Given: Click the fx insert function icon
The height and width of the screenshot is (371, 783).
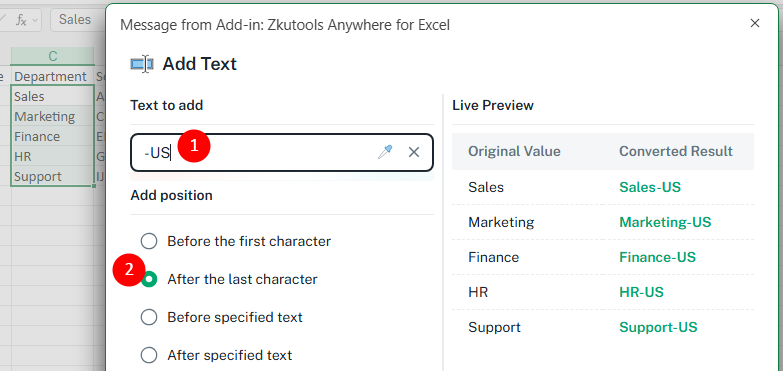Looking at the screenshot, I should [21, 20].
